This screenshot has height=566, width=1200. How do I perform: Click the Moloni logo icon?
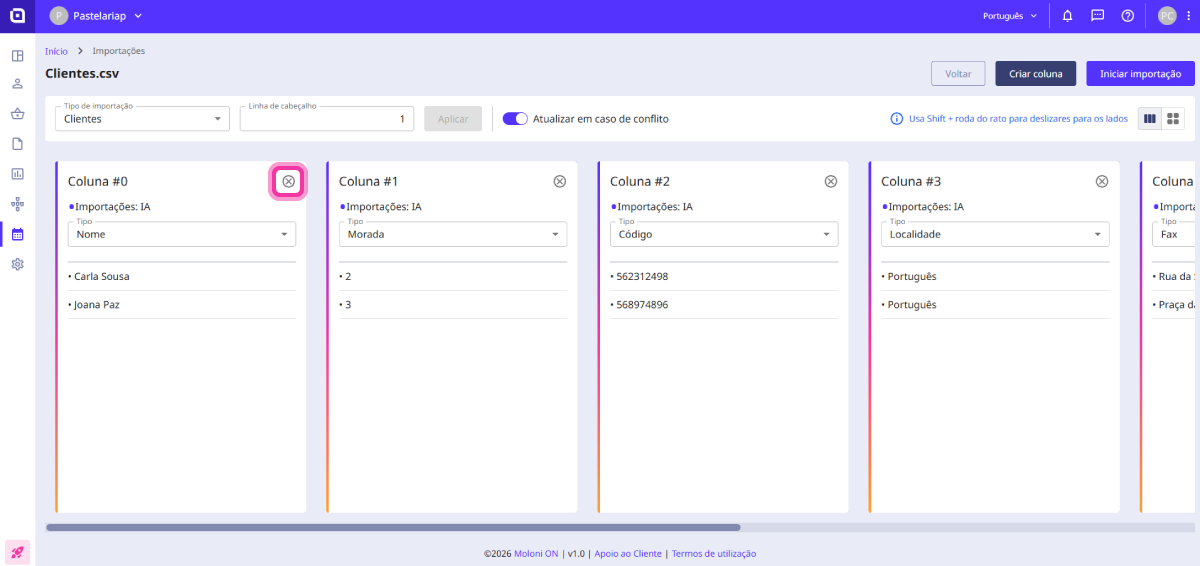coord(17,16)
